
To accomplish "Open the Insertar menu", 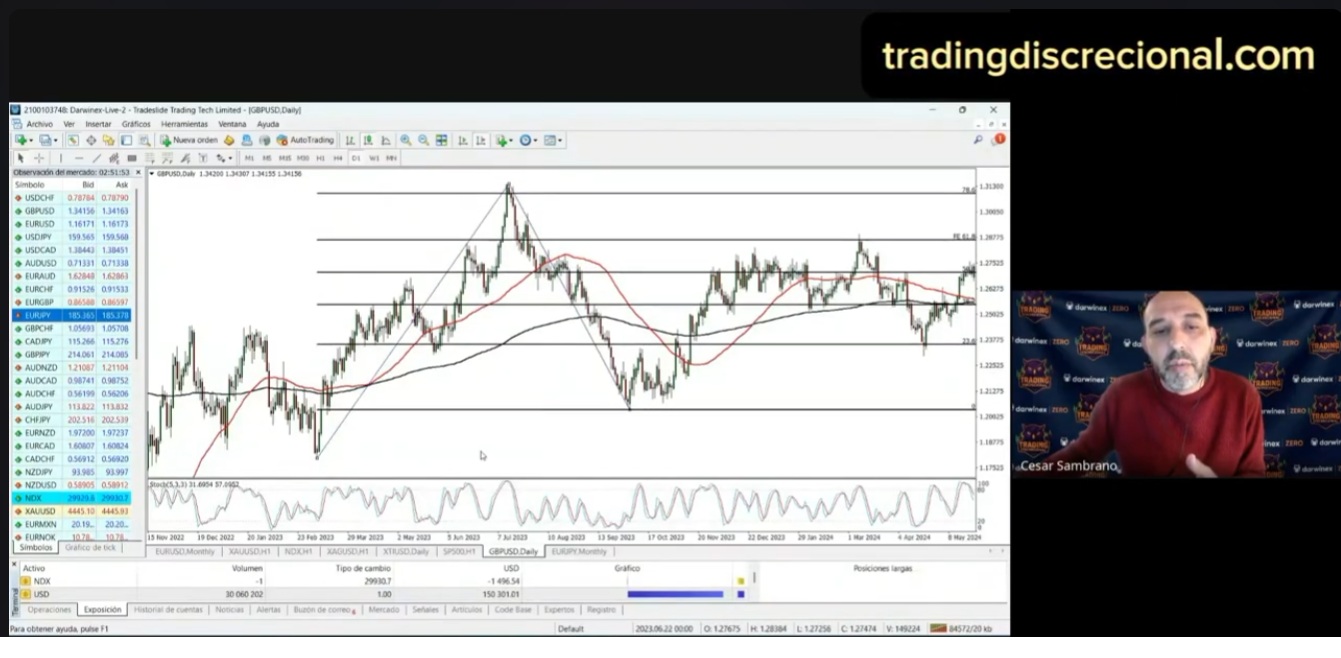I will [98, 124].
